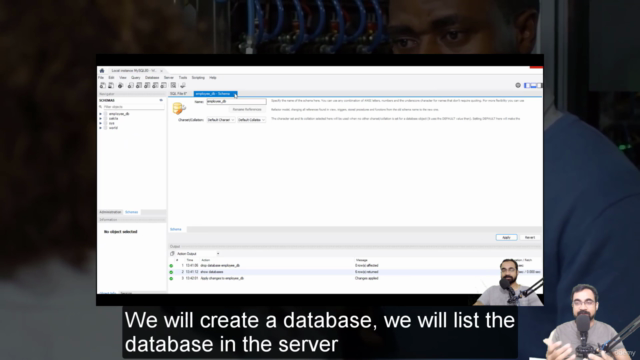The width and height of the screenshot is (640, 360).
Task: Open the Help menu
Action: (x=213, y=78)
